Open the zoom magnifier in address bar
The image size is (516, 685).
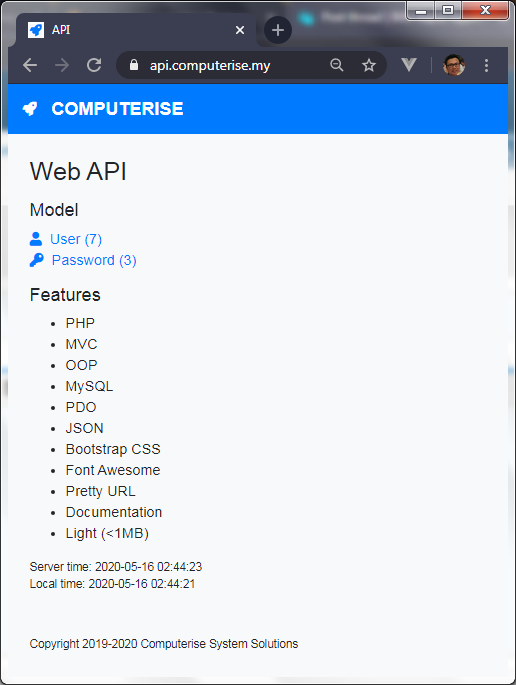click(336, 65)
